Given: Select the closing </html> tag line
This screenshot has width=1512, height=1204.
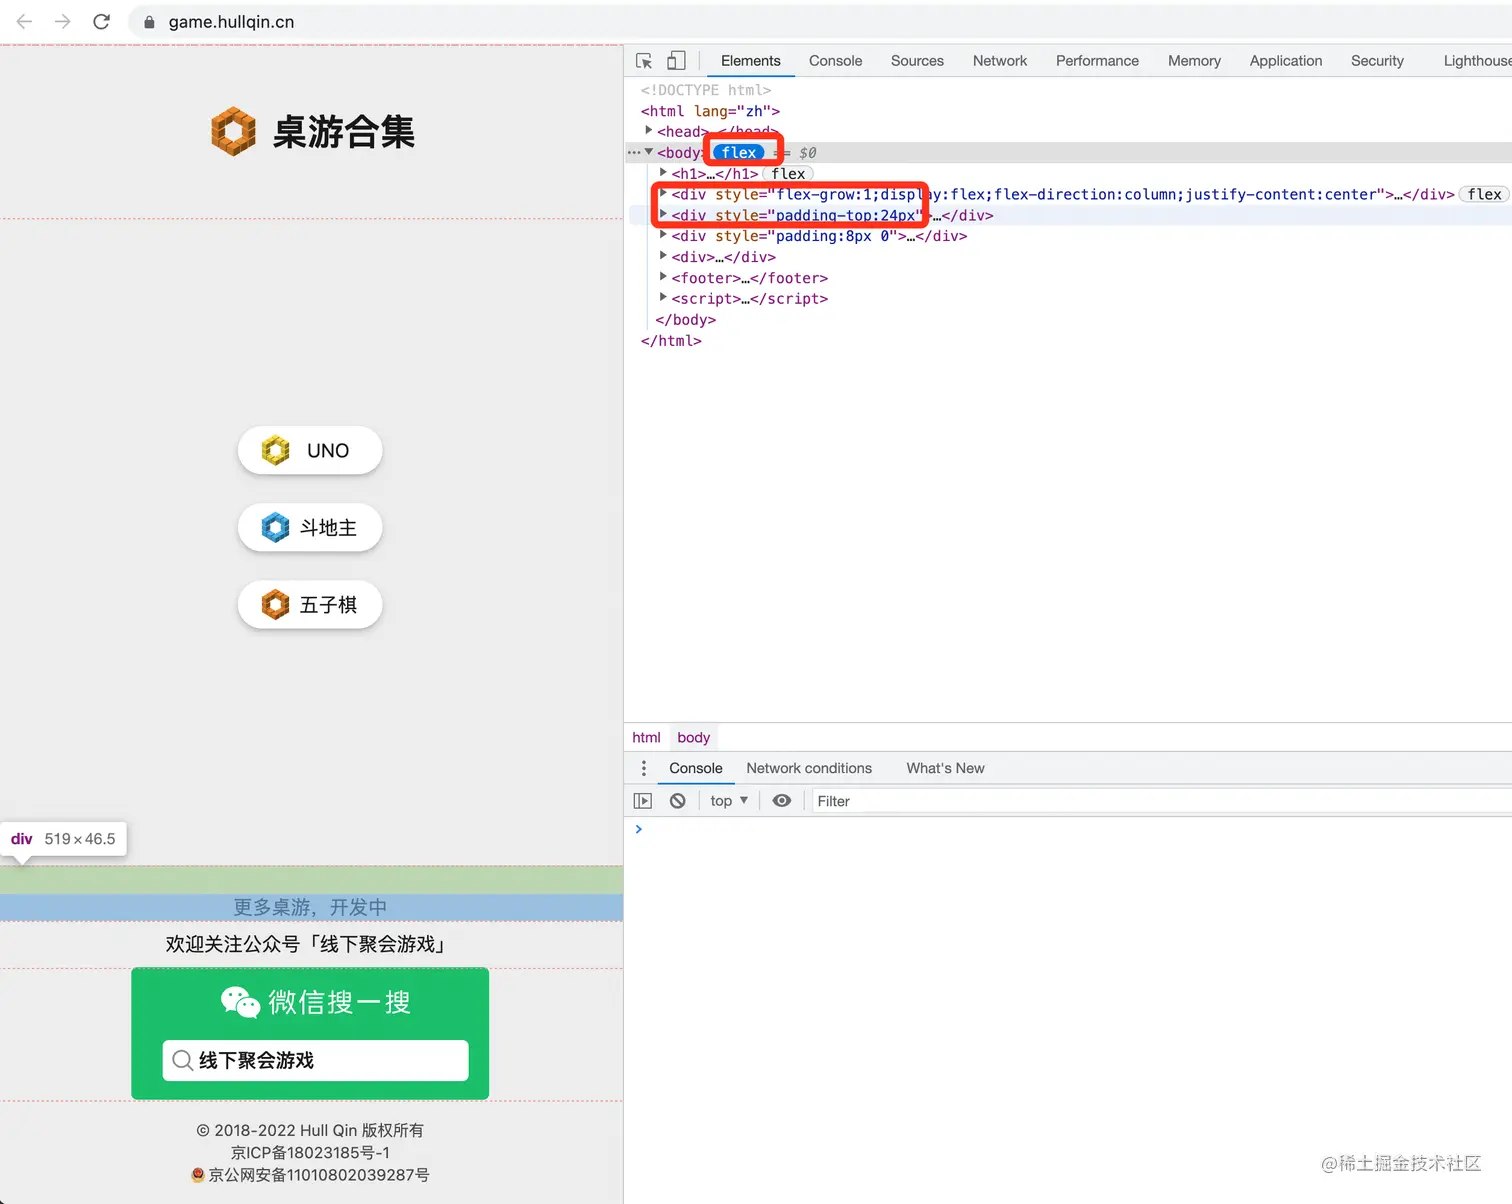Looking at the screenshot, I should [x=671, y=341].
